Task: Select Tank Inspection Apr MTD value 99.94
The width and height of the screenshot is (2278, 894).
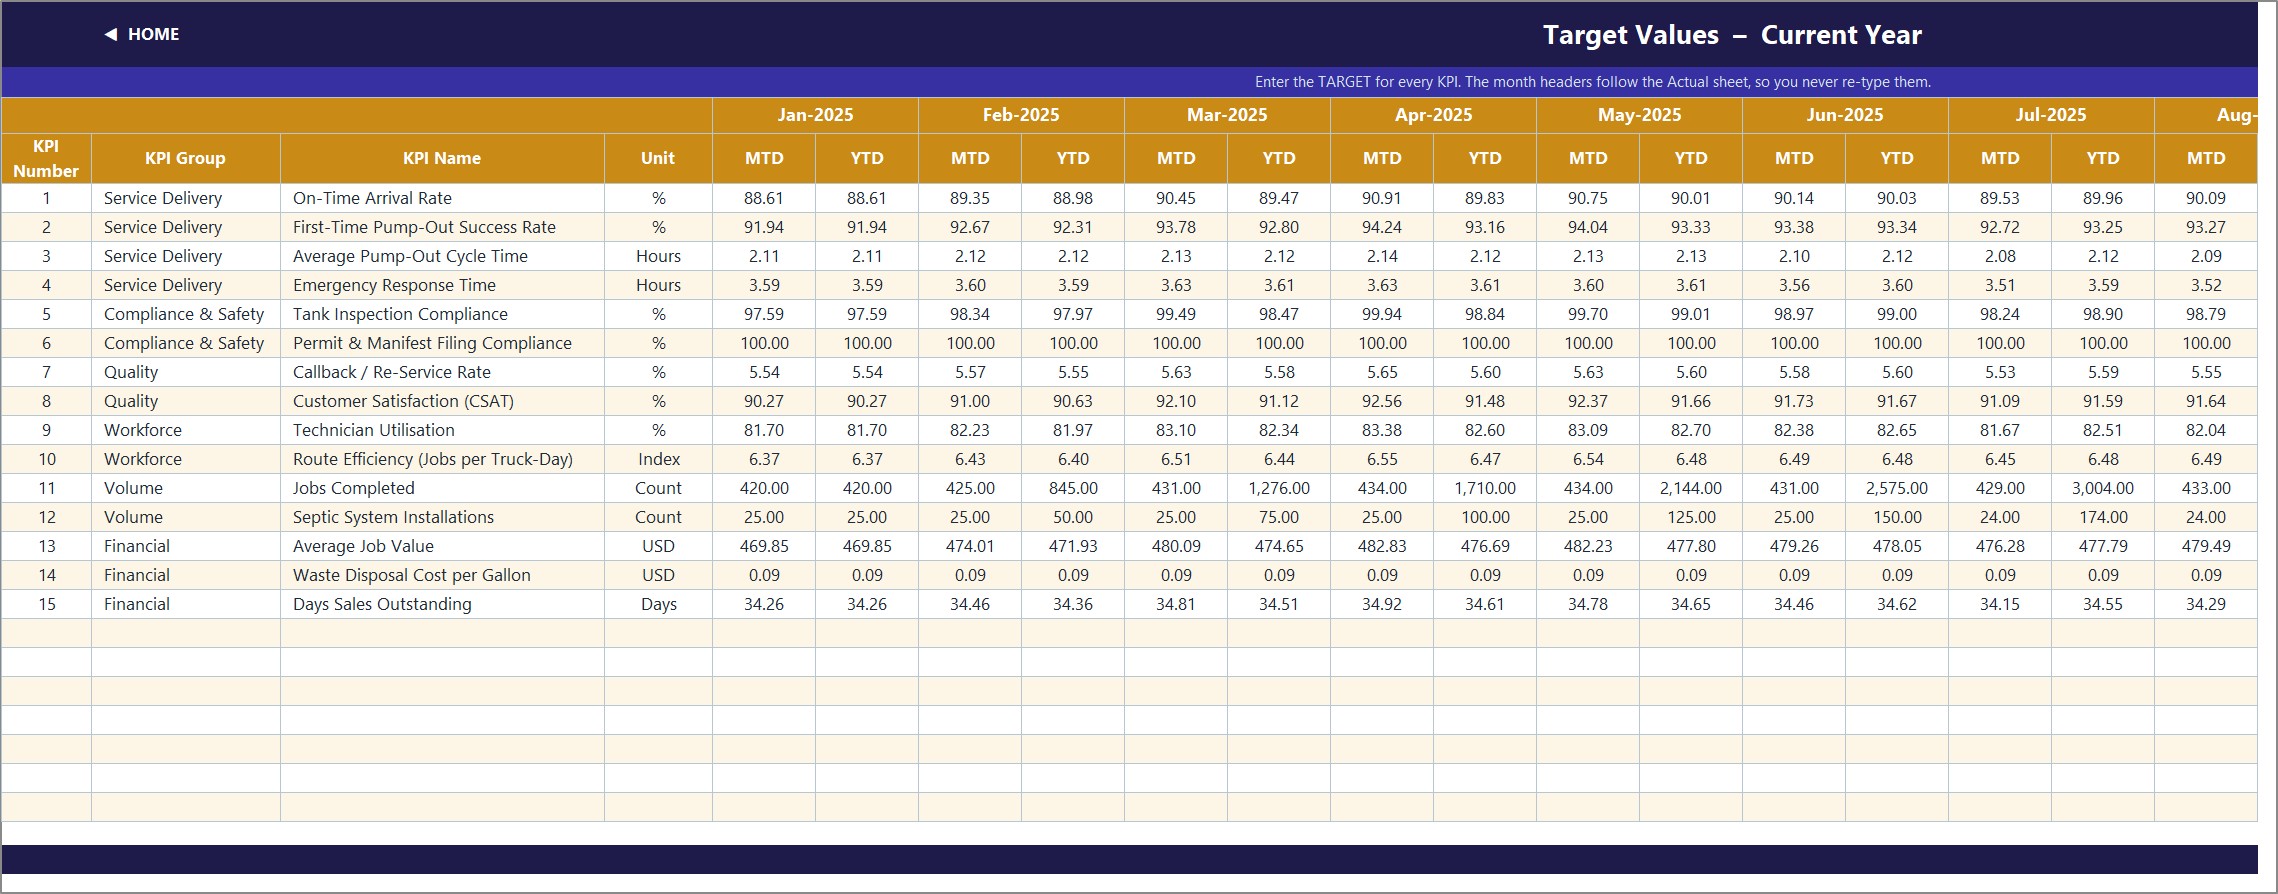Action: pyautogui.click(x=1382, y=314)
